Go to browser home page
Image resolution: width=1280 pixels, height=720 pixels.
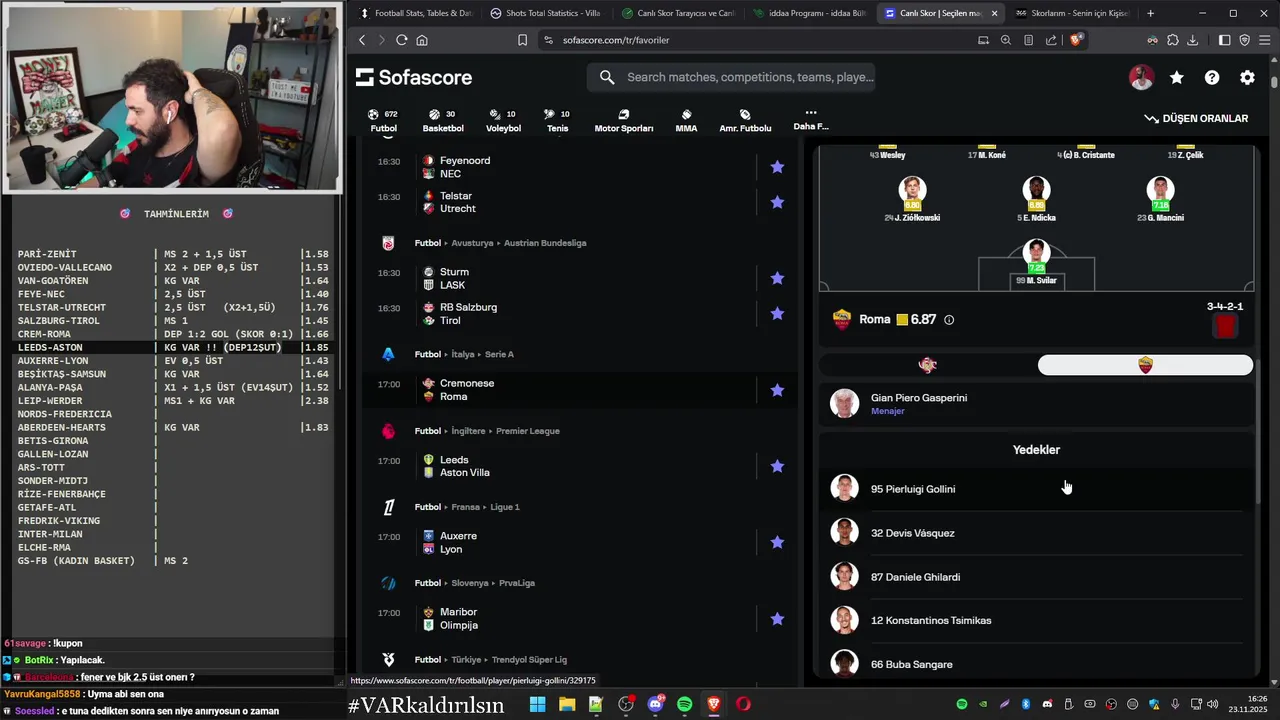click(422, 40)
